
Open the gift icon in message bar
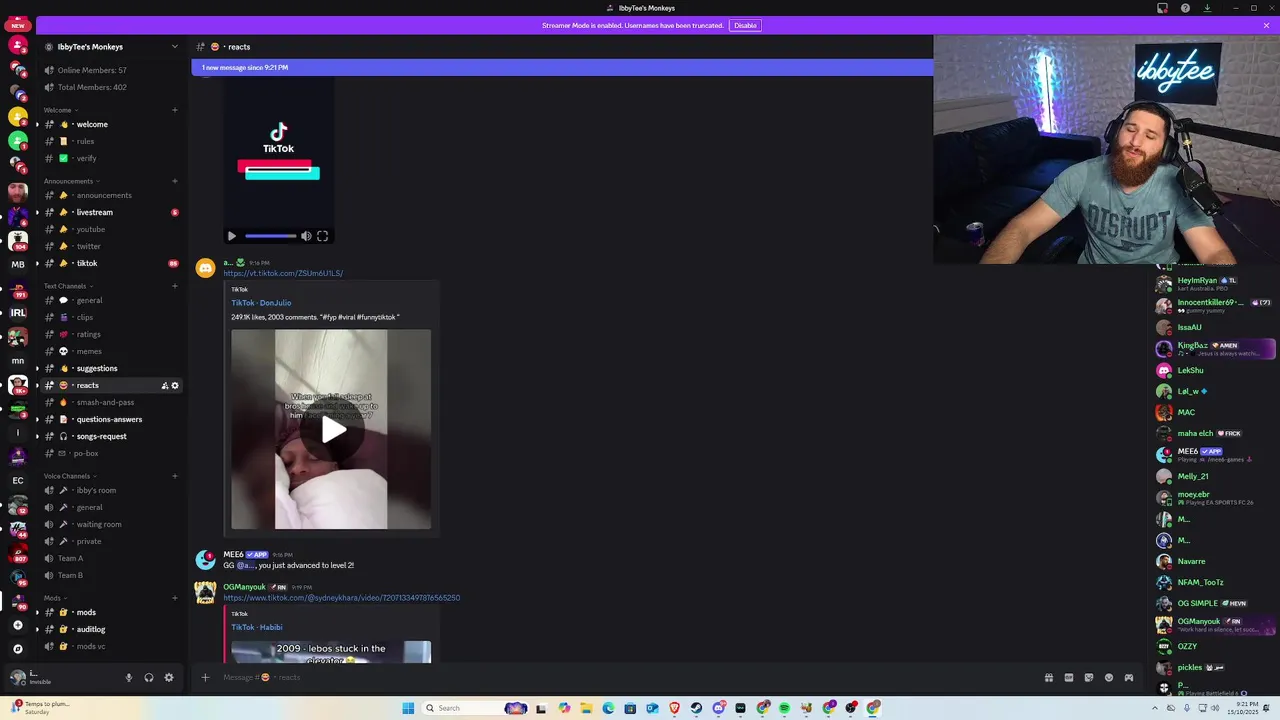click(1049, 678)
